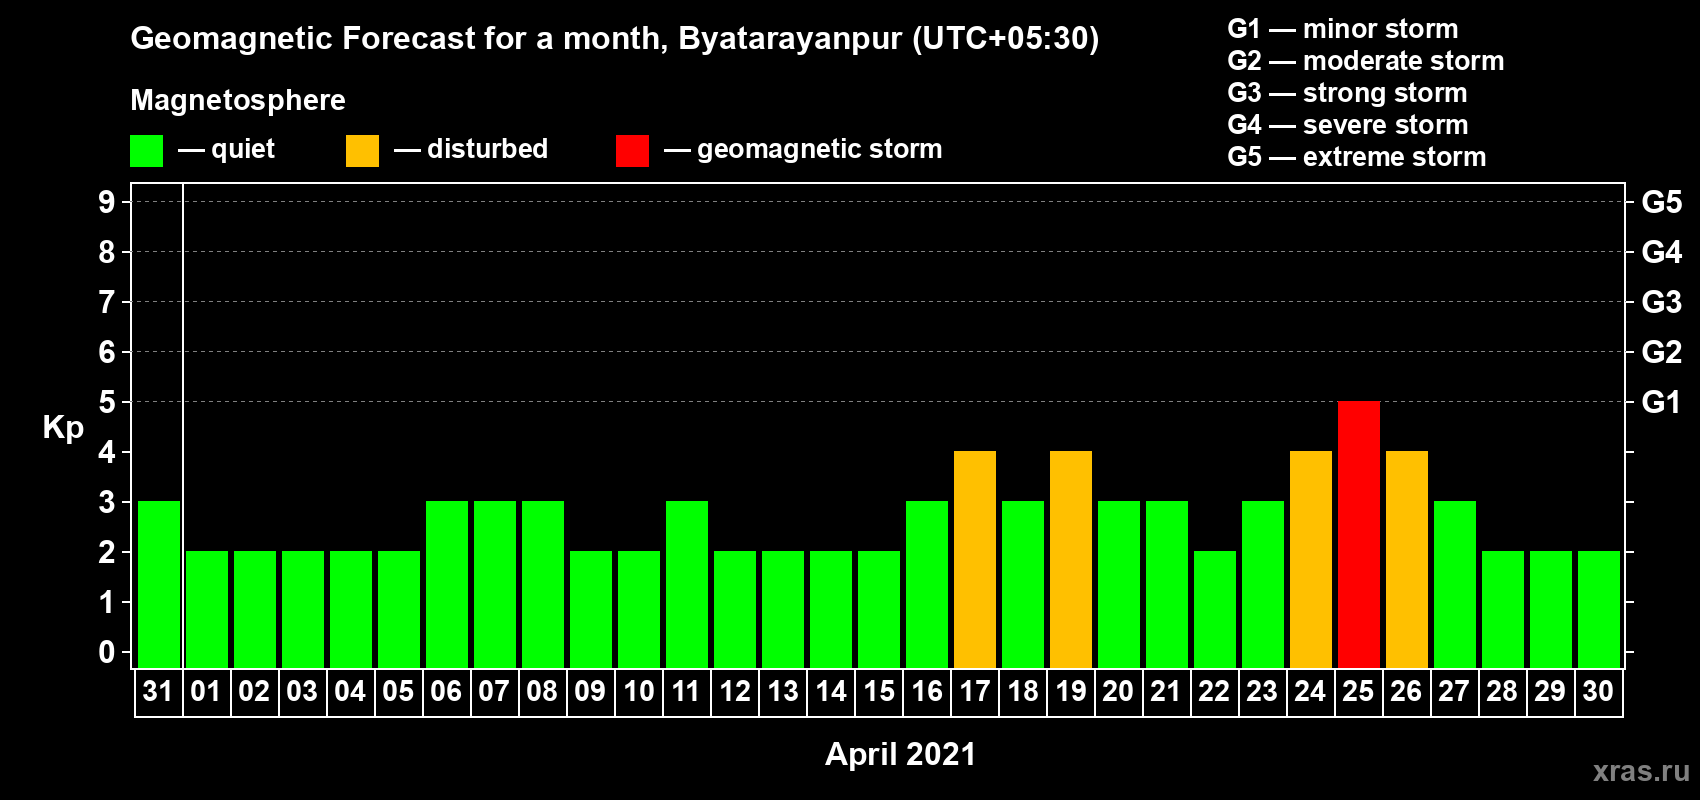
Task: Click the Kp value 0 on left axis
Action: point(107,652)
